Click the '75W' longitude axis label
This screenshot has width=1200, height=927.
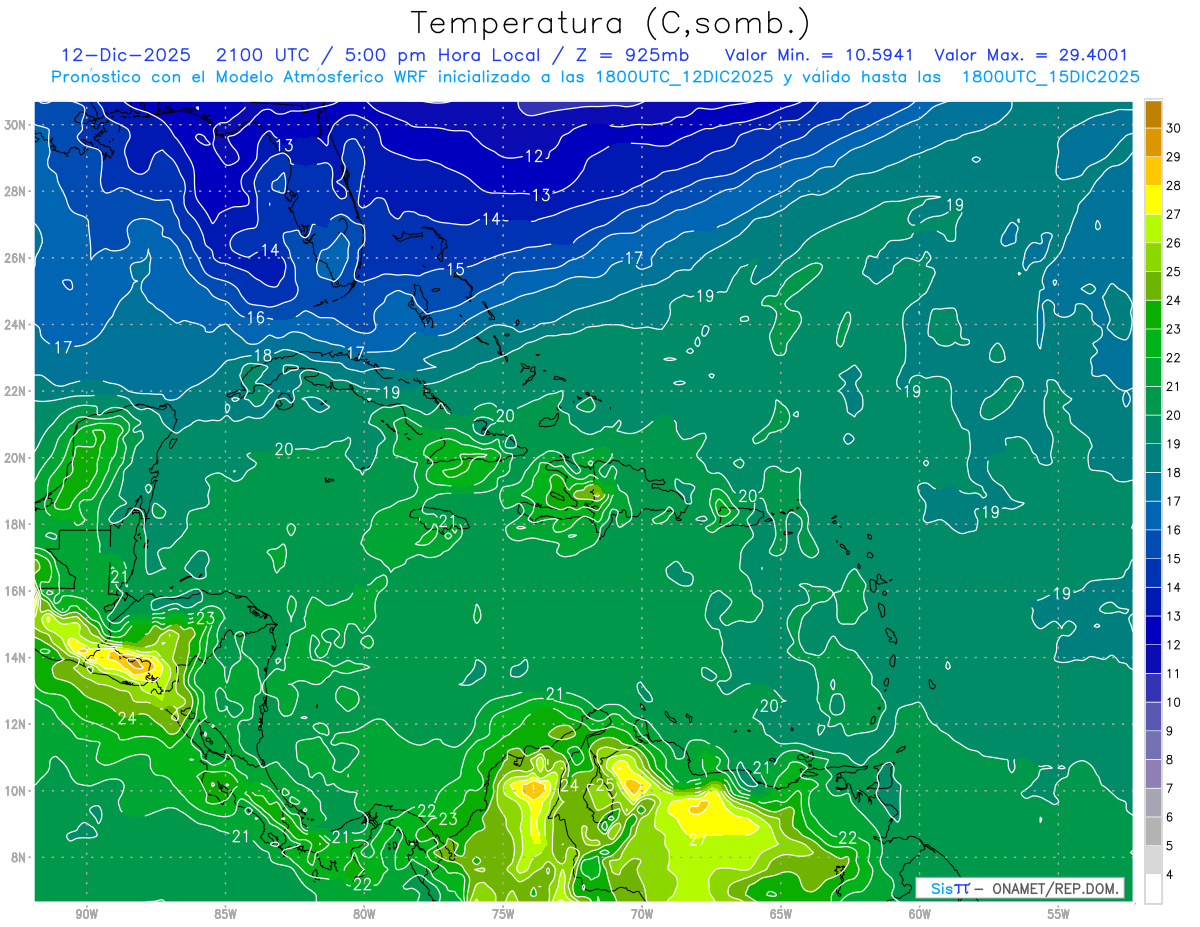[x=503, y=913]
